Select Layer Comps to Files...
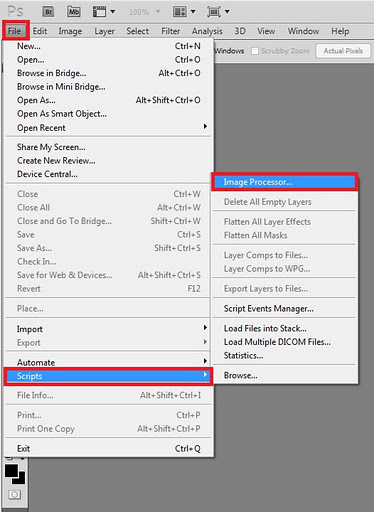 pos(285,255)
